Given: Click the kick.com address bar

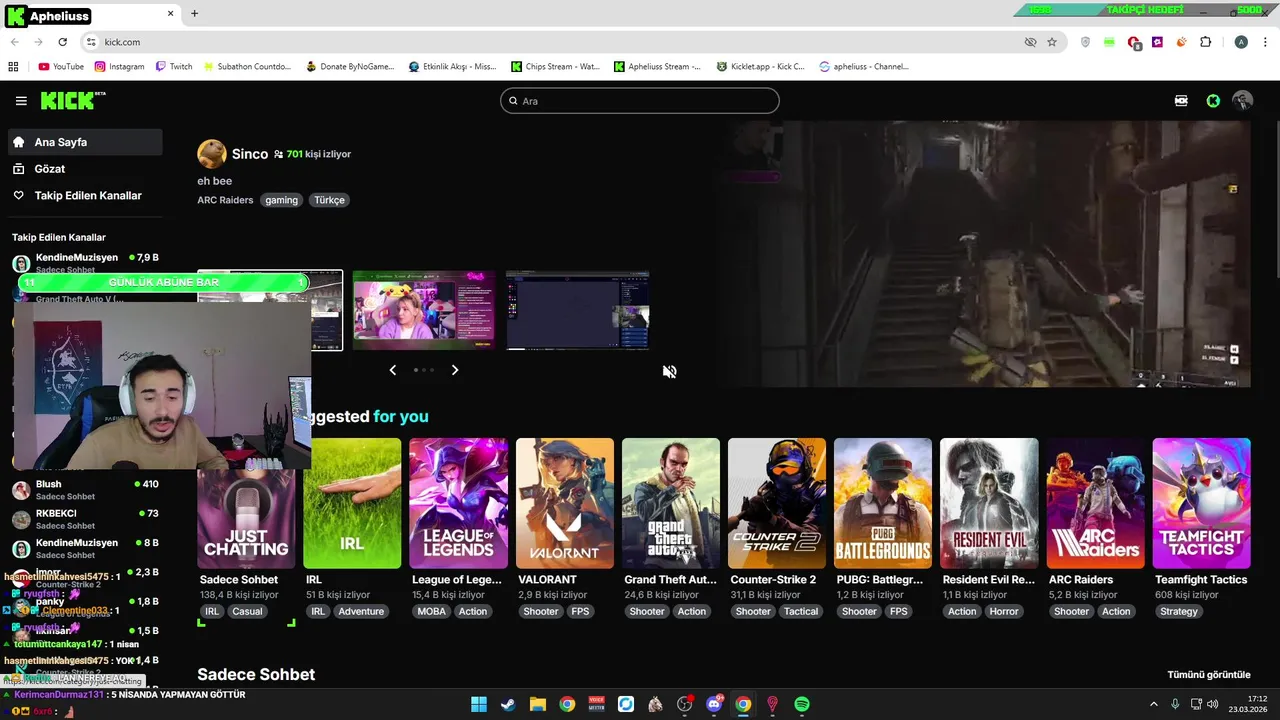Looking at the screenshot, I should click(x=560, y=42).
